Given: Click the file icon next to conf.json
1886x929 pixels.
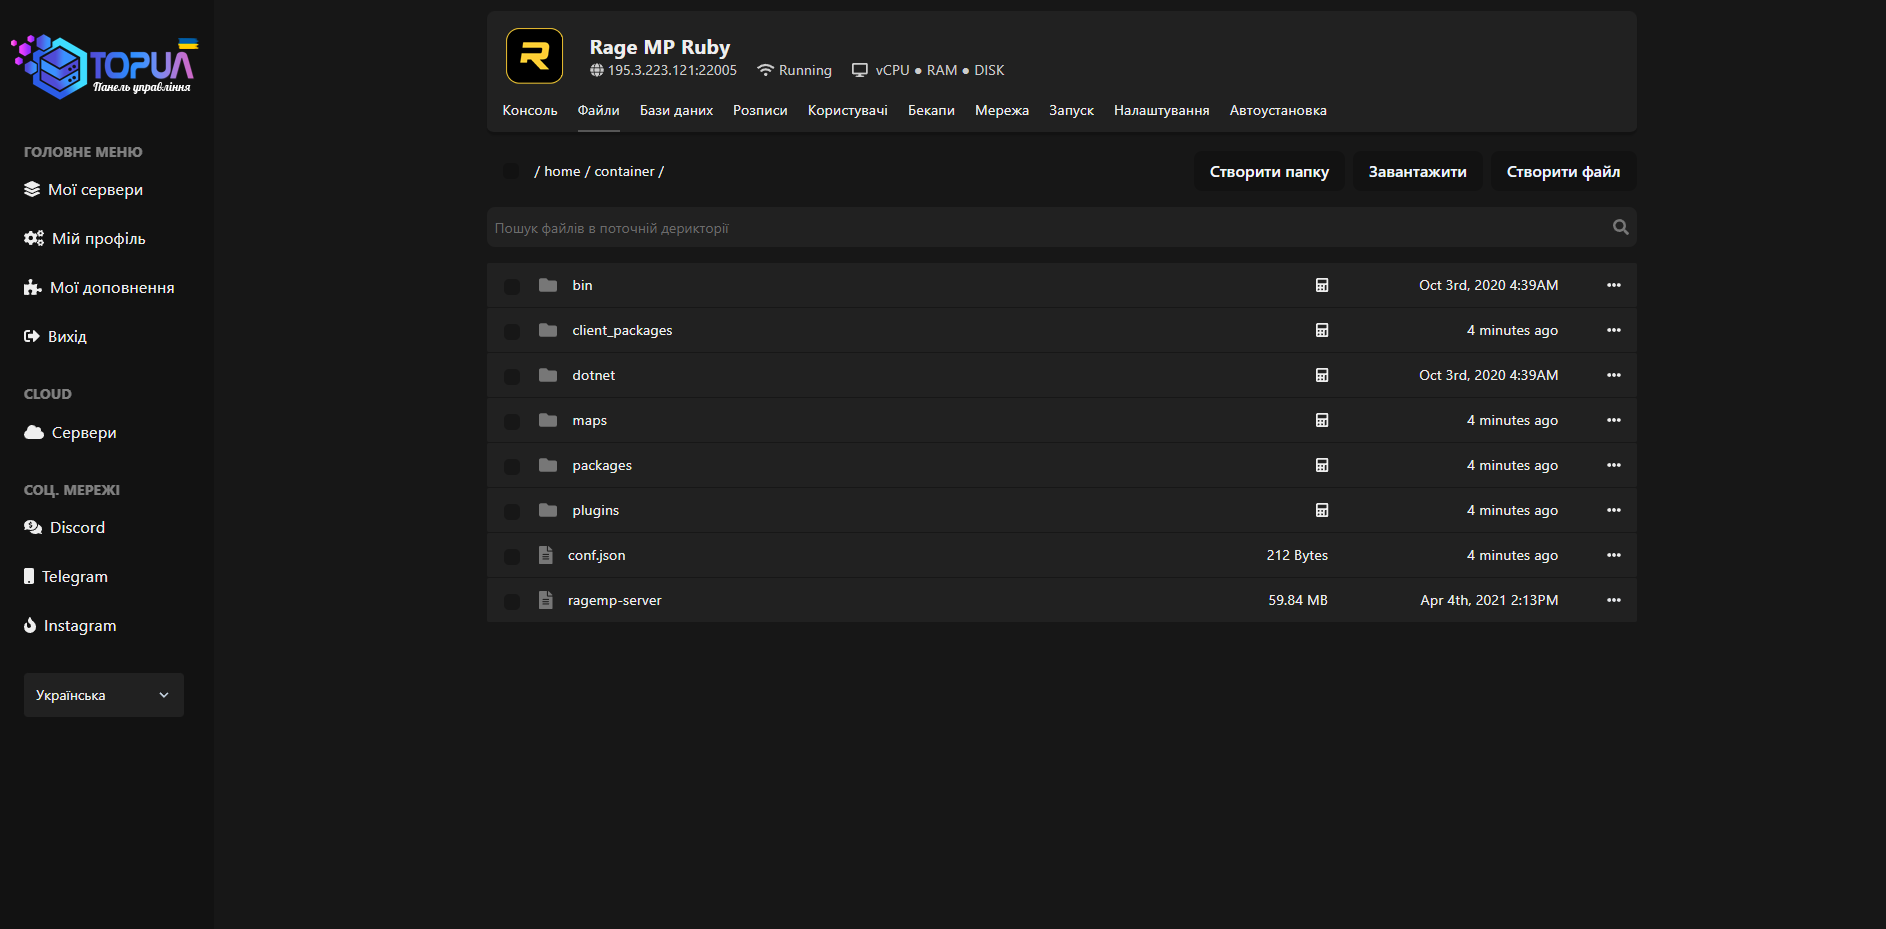Looking at the screenshot, I should click(x=546, y=555).
